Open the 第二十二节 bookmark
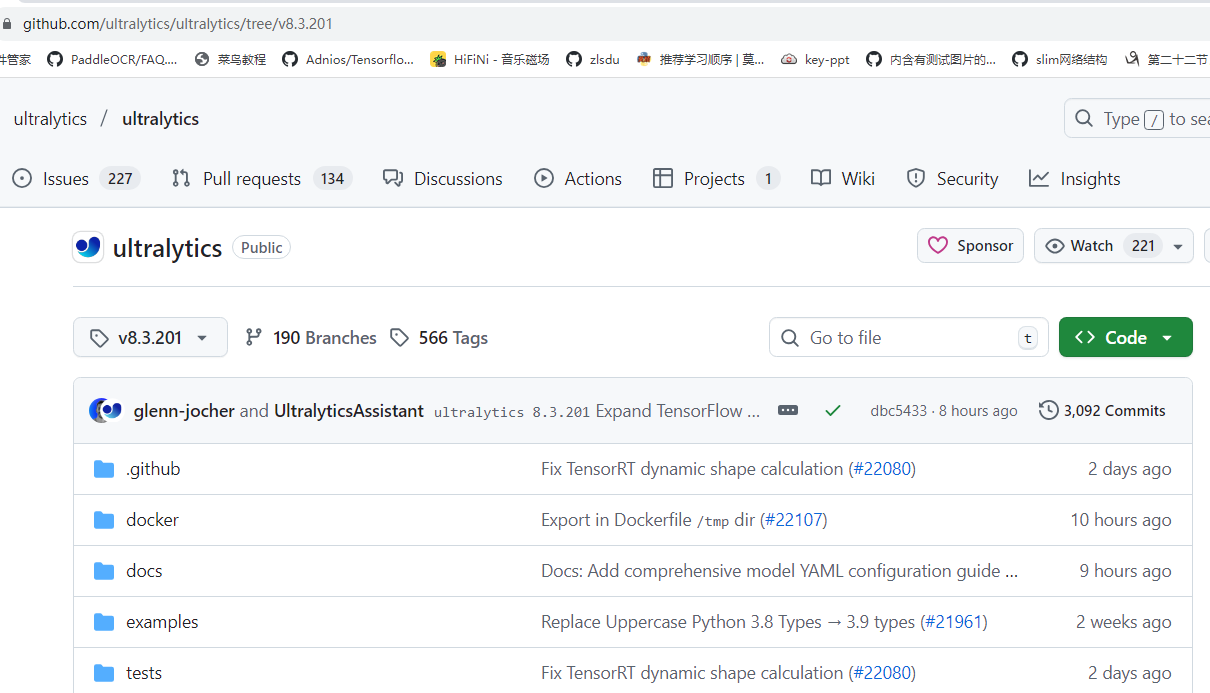Image resolution: width=1210 pixels, height=693 pixels. 1167,59
